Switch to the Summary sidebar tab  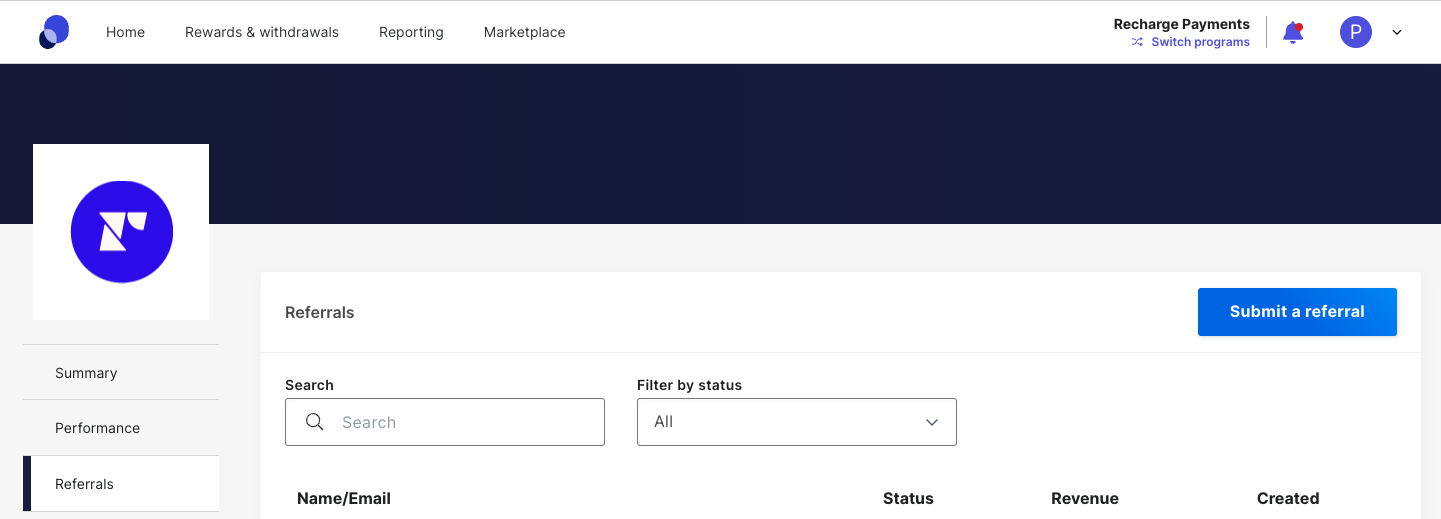click(x=86, y=373)
